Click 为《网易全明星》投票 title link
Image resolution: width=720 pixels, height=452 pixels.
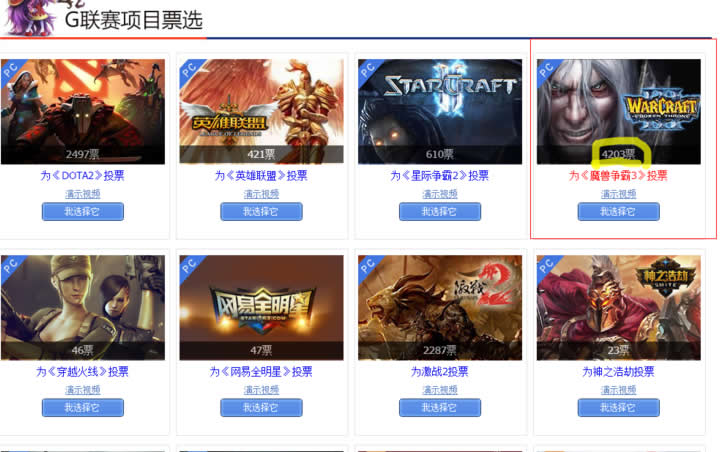(x=261, y=372)
